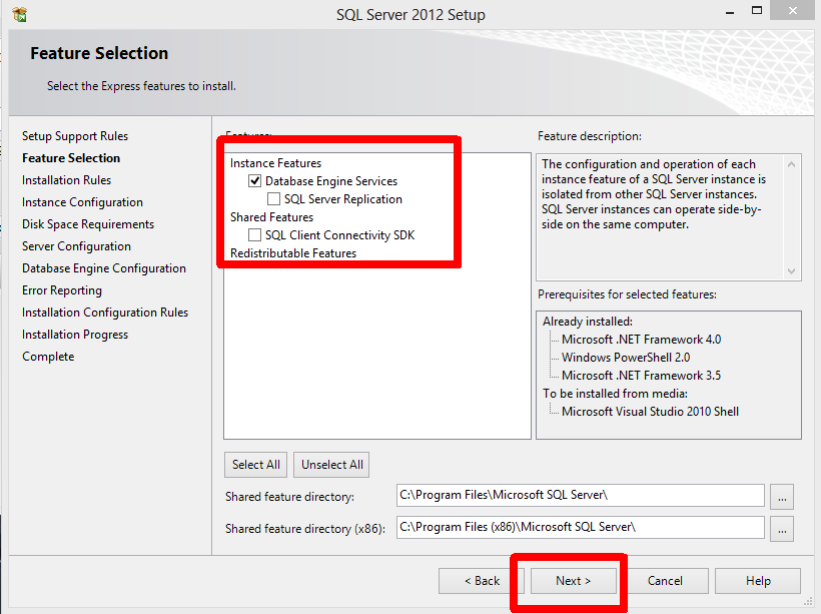Browse for Shared feature directory
821x614 pixels.
pyautogui.click(x=782, y=497)
